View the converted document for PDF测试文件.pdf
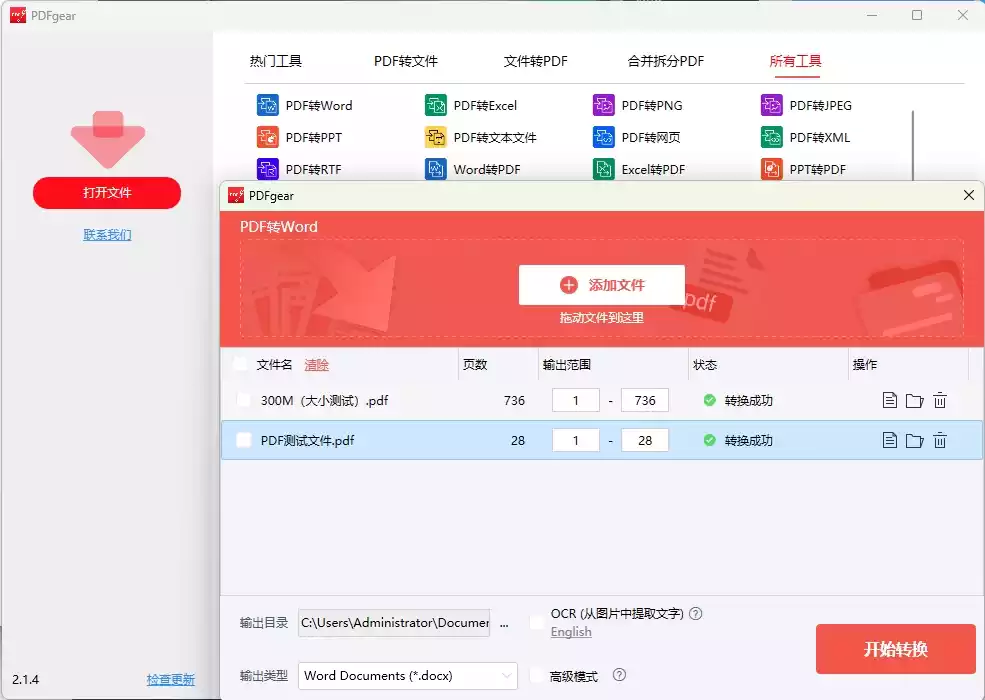Image resolution: width=985 pixels, height=700 pixels. tap(889, 440)
